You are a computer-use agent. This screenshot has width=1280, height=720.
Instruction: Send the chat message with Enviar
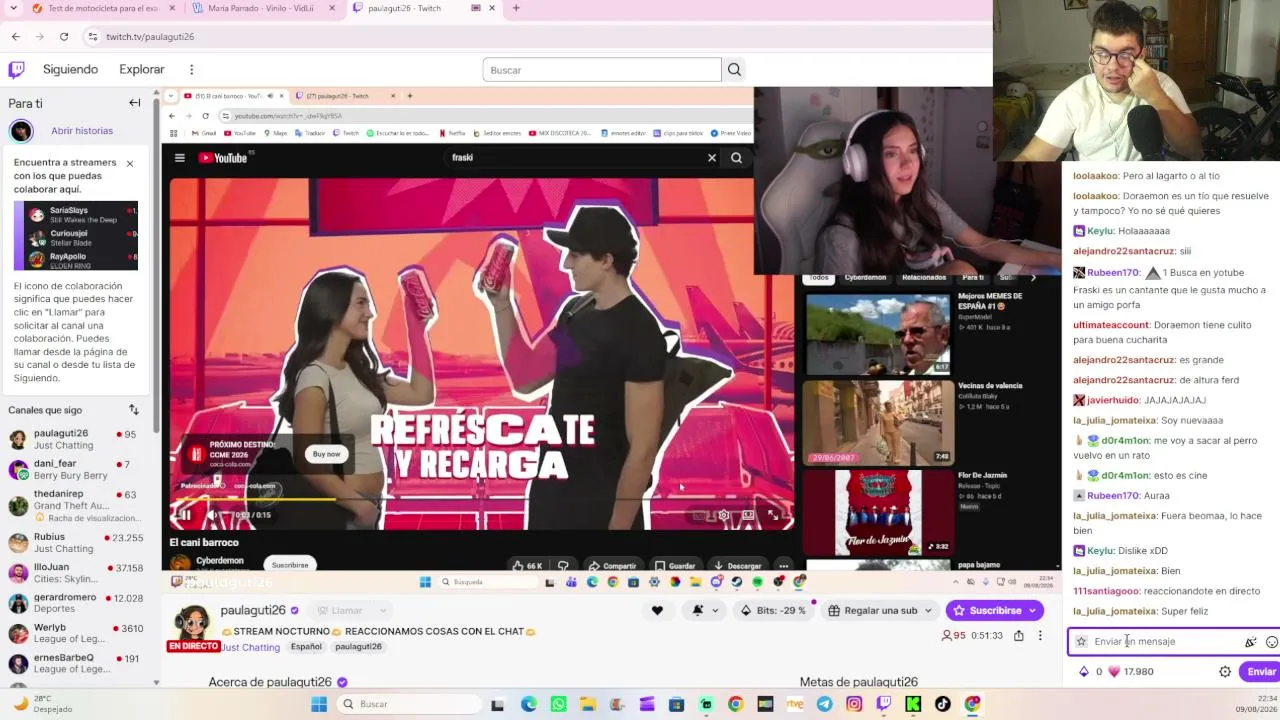[1261, 672]
